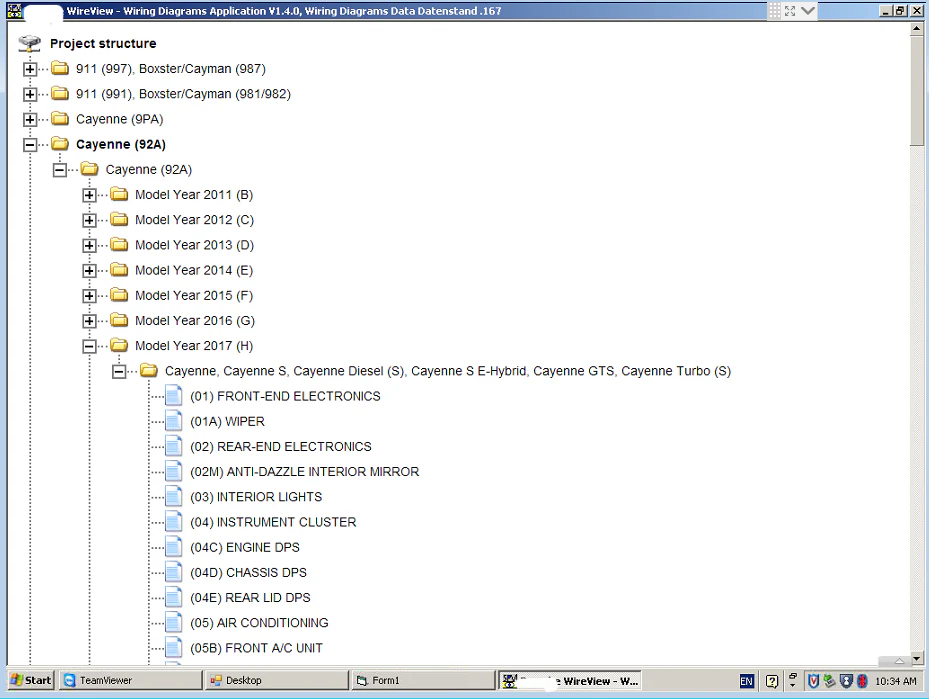Click the red system tray icon
The height and width of the screenshot is (699, 929).
(x=862, y=681)
